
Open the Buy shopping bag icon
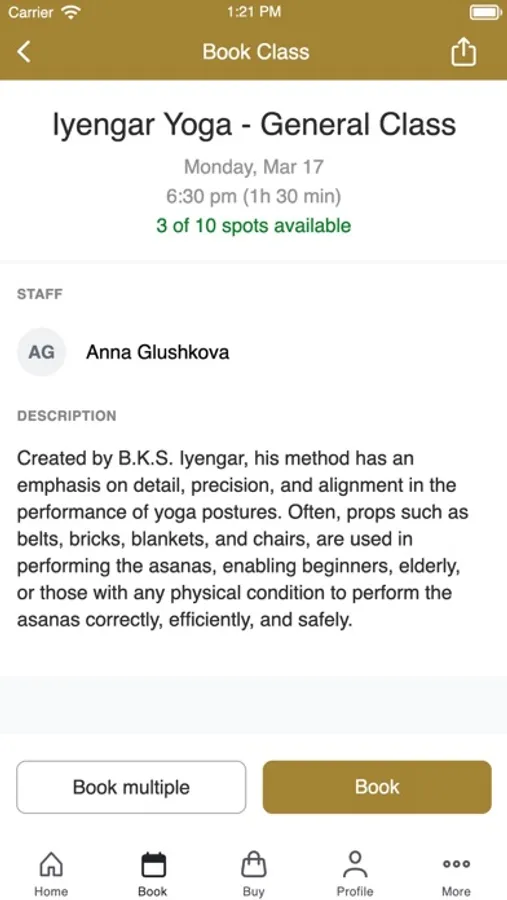[254, 864]
